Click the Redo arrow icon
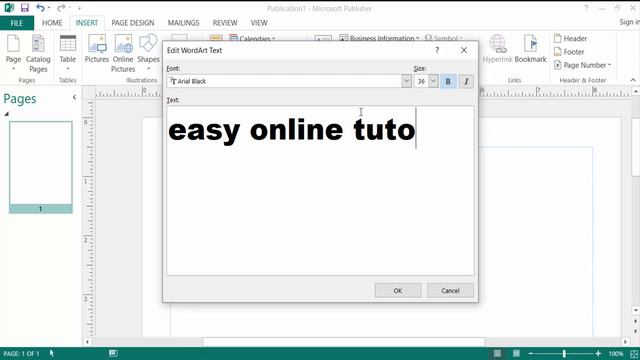Image resolution: width=640 pixels, height=360 pixels. click(x=61, y=8)
